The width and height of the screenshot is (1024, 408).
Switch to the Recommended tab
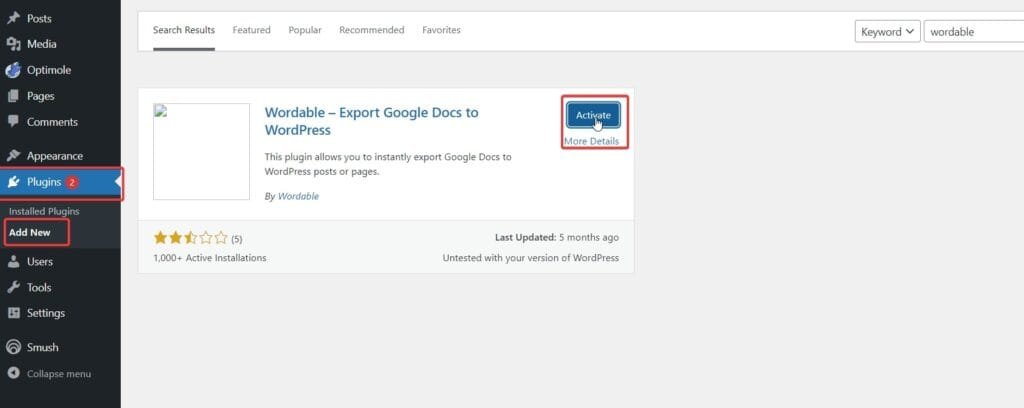point(372,30)
